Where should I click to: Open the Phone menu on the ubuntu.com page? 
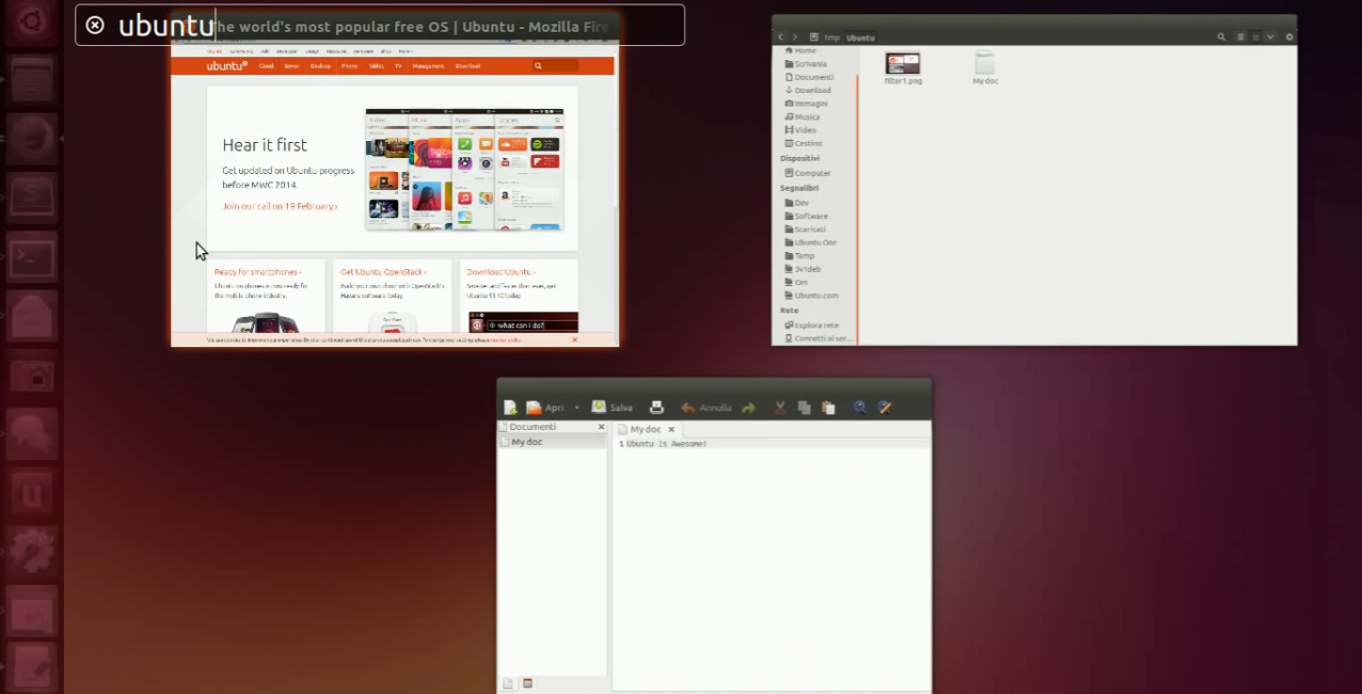[349, 66]
